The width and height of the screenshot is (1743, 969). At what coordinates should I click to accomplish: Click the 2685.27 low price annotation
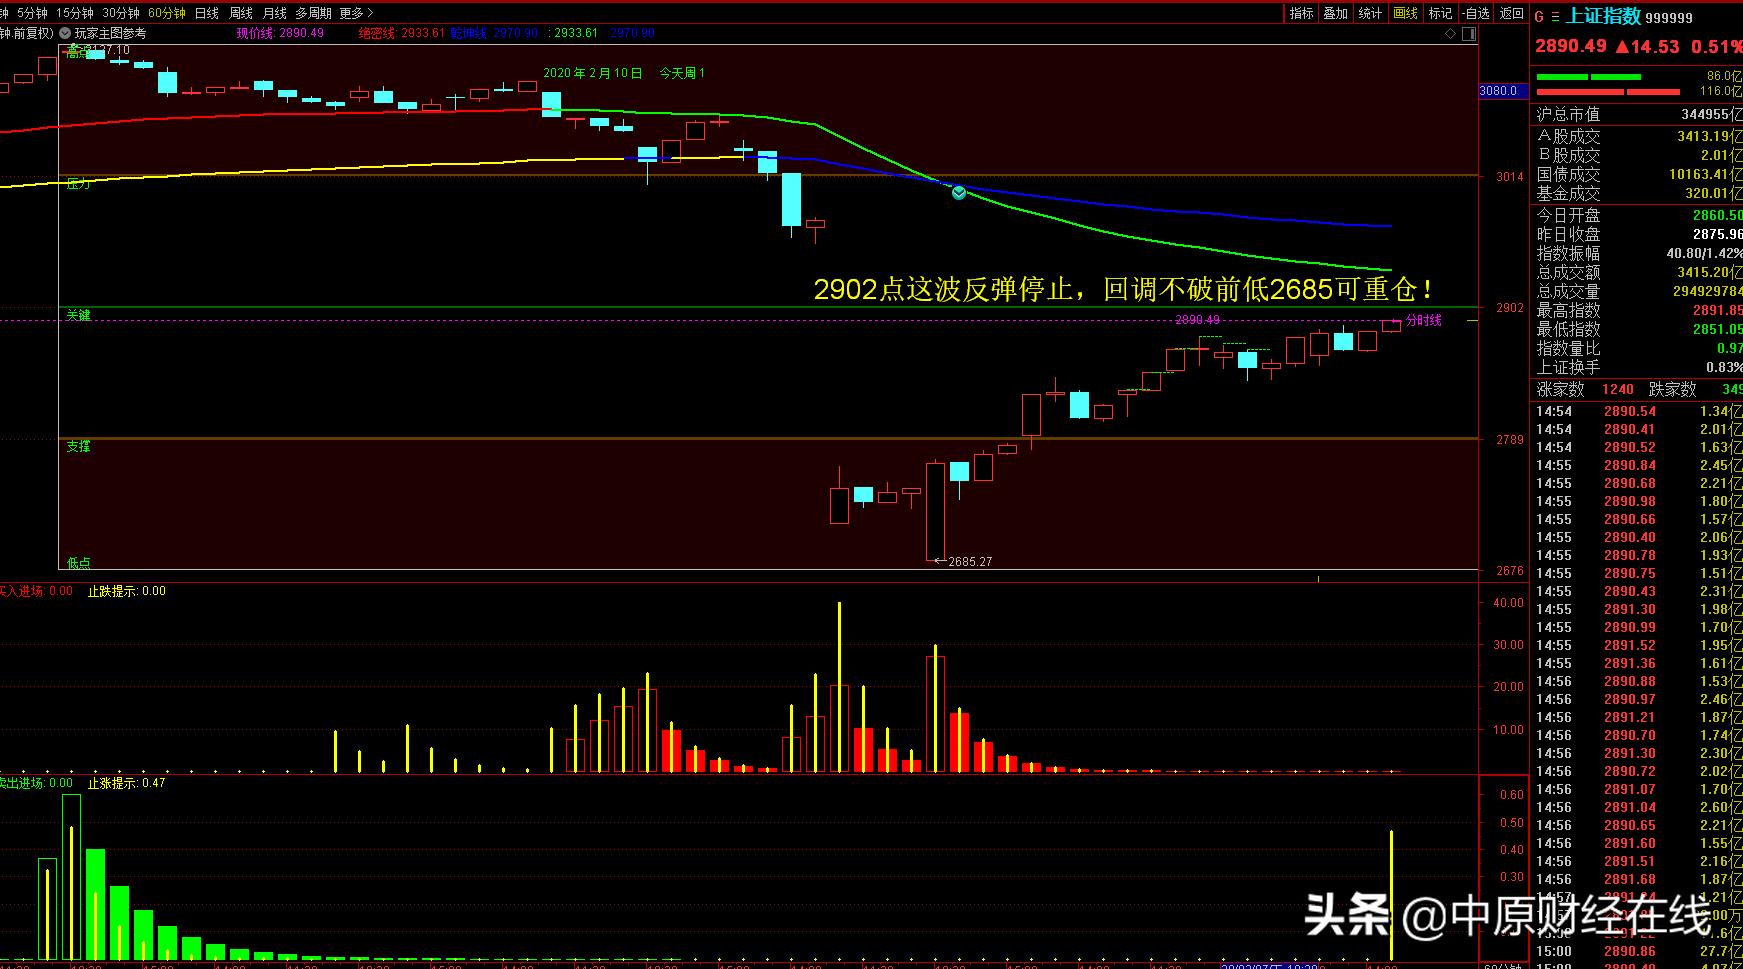click(969, 562)
